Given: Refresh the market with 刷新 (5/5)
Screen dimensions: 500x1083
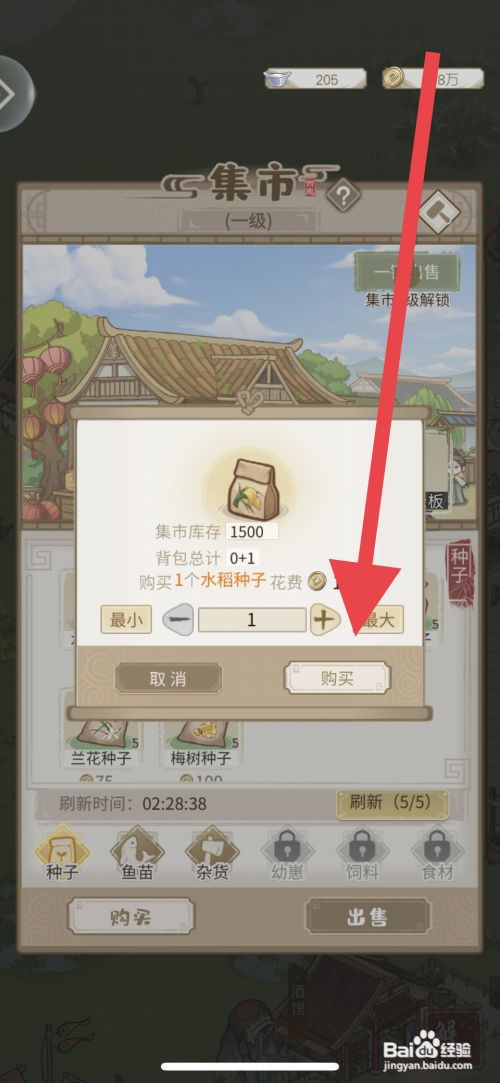Looking at the screenshot, I should point(392,803).
